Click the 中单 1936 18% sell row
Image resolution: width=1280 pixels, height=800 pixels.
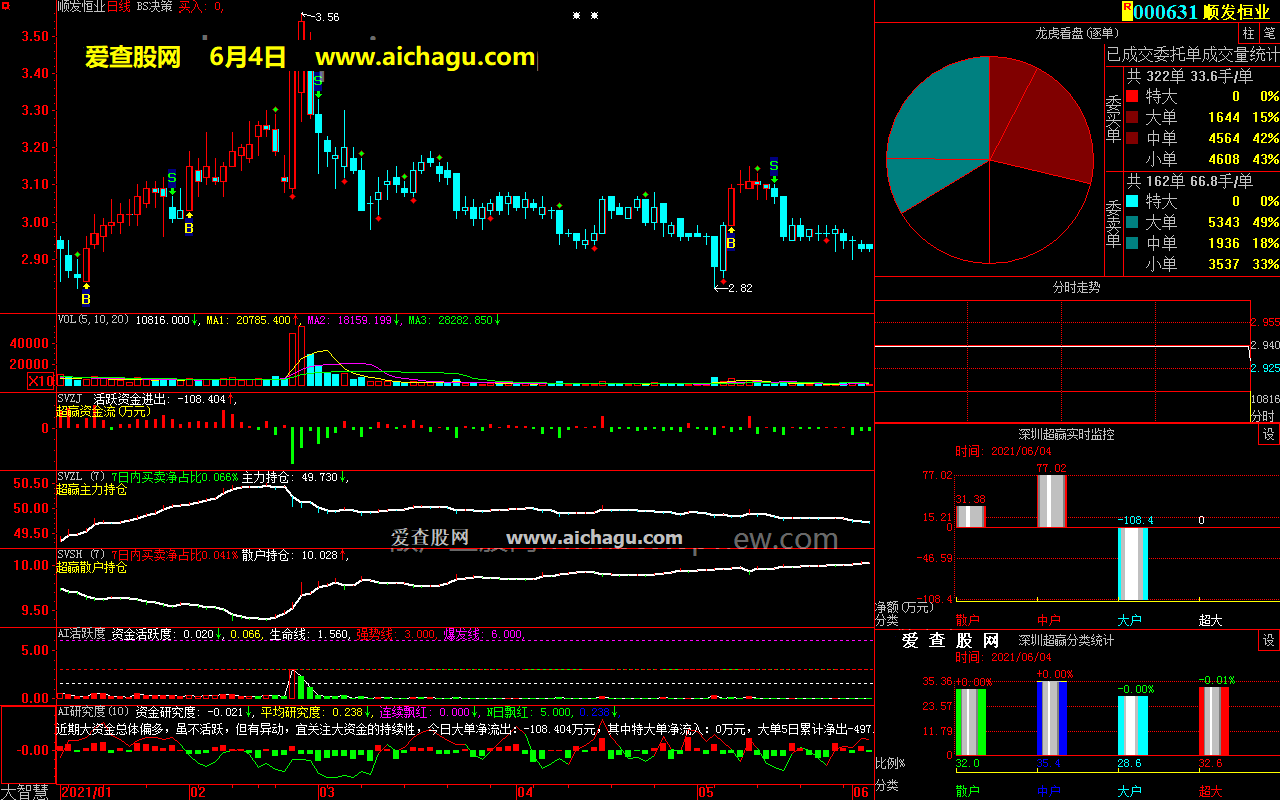[1202, 243]
